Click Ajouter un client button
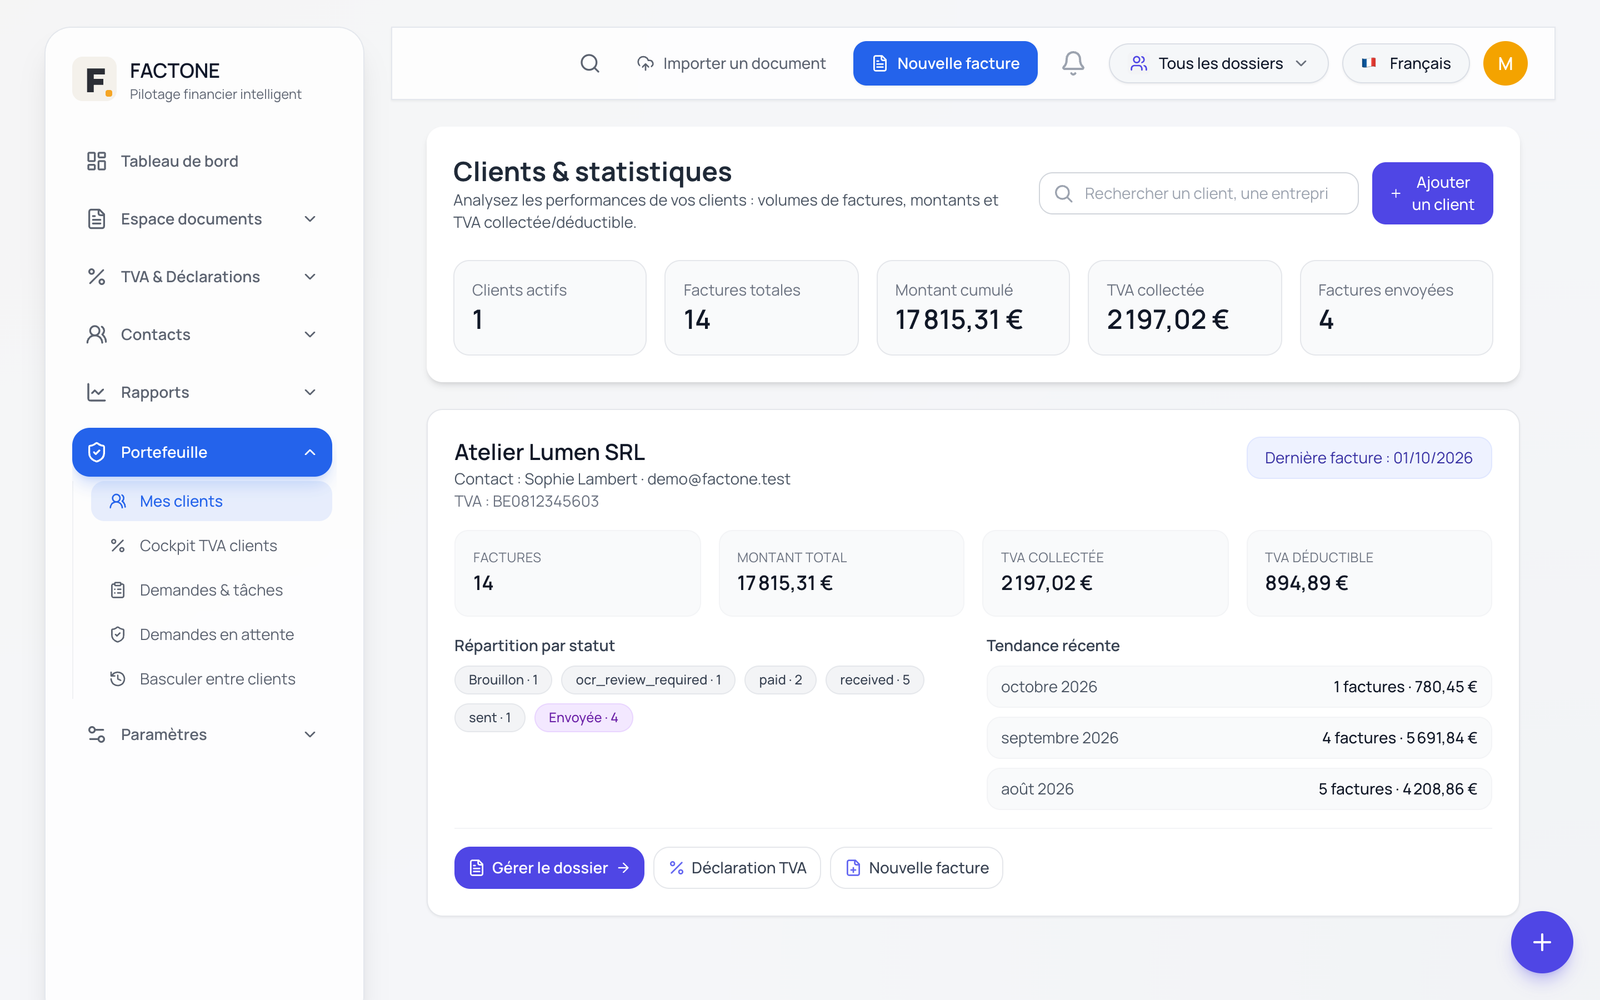This screenshot has width=1600, height=1000. 1432,193
